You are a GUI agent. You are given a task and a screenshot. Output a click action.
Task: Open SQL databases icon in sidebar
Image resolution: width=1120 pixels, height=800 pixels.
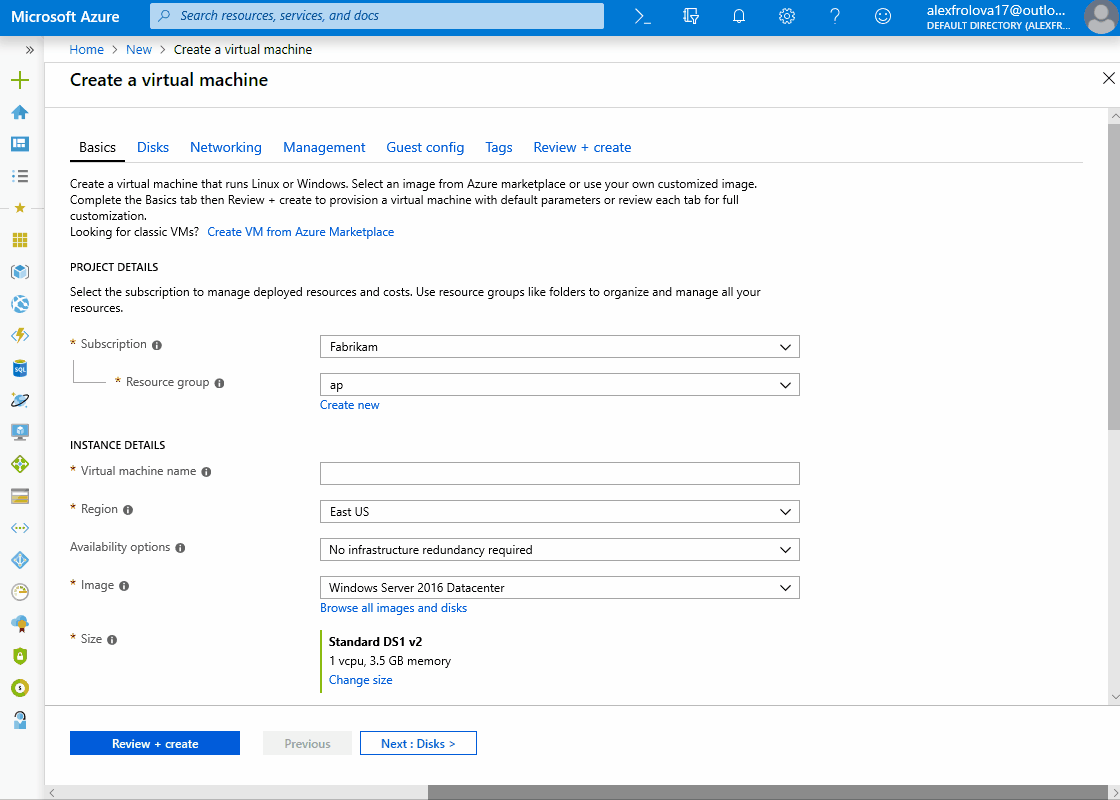[x=20, y=368]
